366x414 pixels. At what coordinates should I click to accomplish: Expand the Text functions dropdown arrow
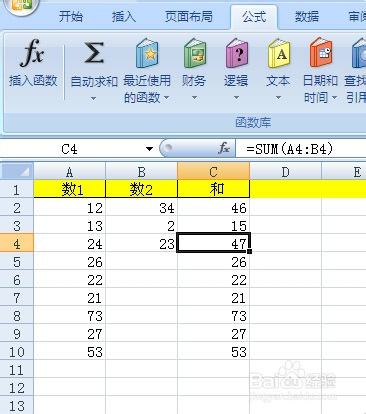coord(278,98)
